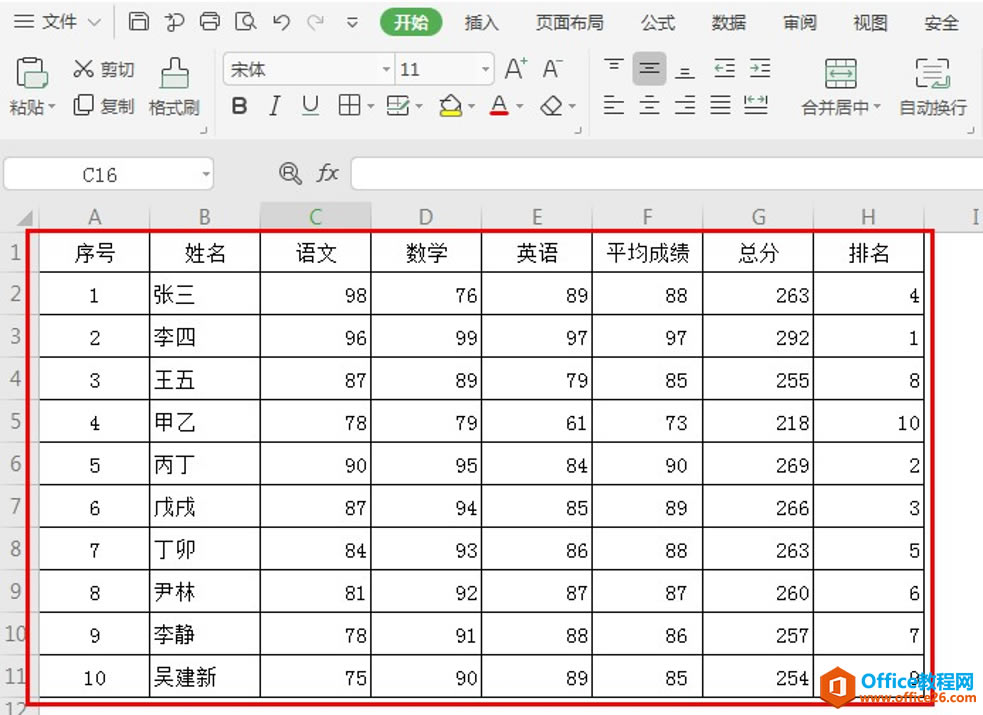
Task: Expand Paste options arrow
Action: (x=52, y=107)
